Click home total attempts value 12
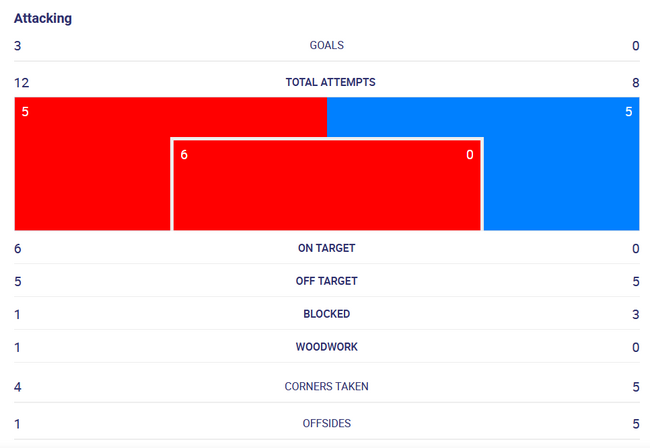The width and height of the screenshot is (650, 448). click(22, 83)
